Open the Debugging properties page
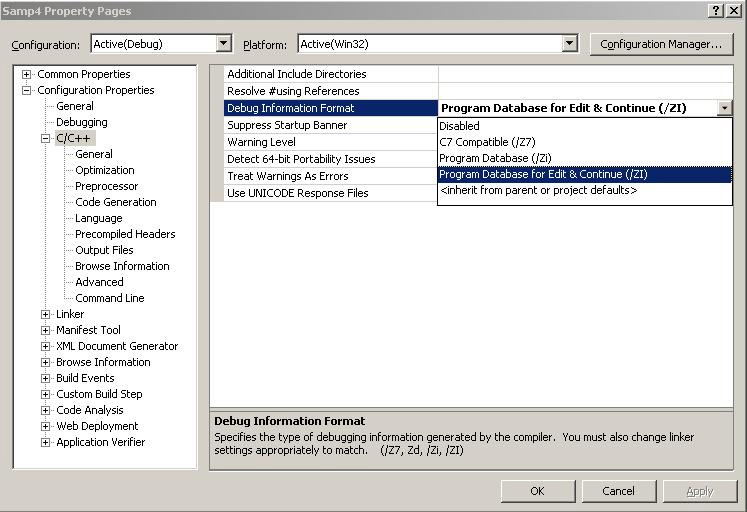The width and height of the screenshot is (747, 512). click(x=82, y=122)
